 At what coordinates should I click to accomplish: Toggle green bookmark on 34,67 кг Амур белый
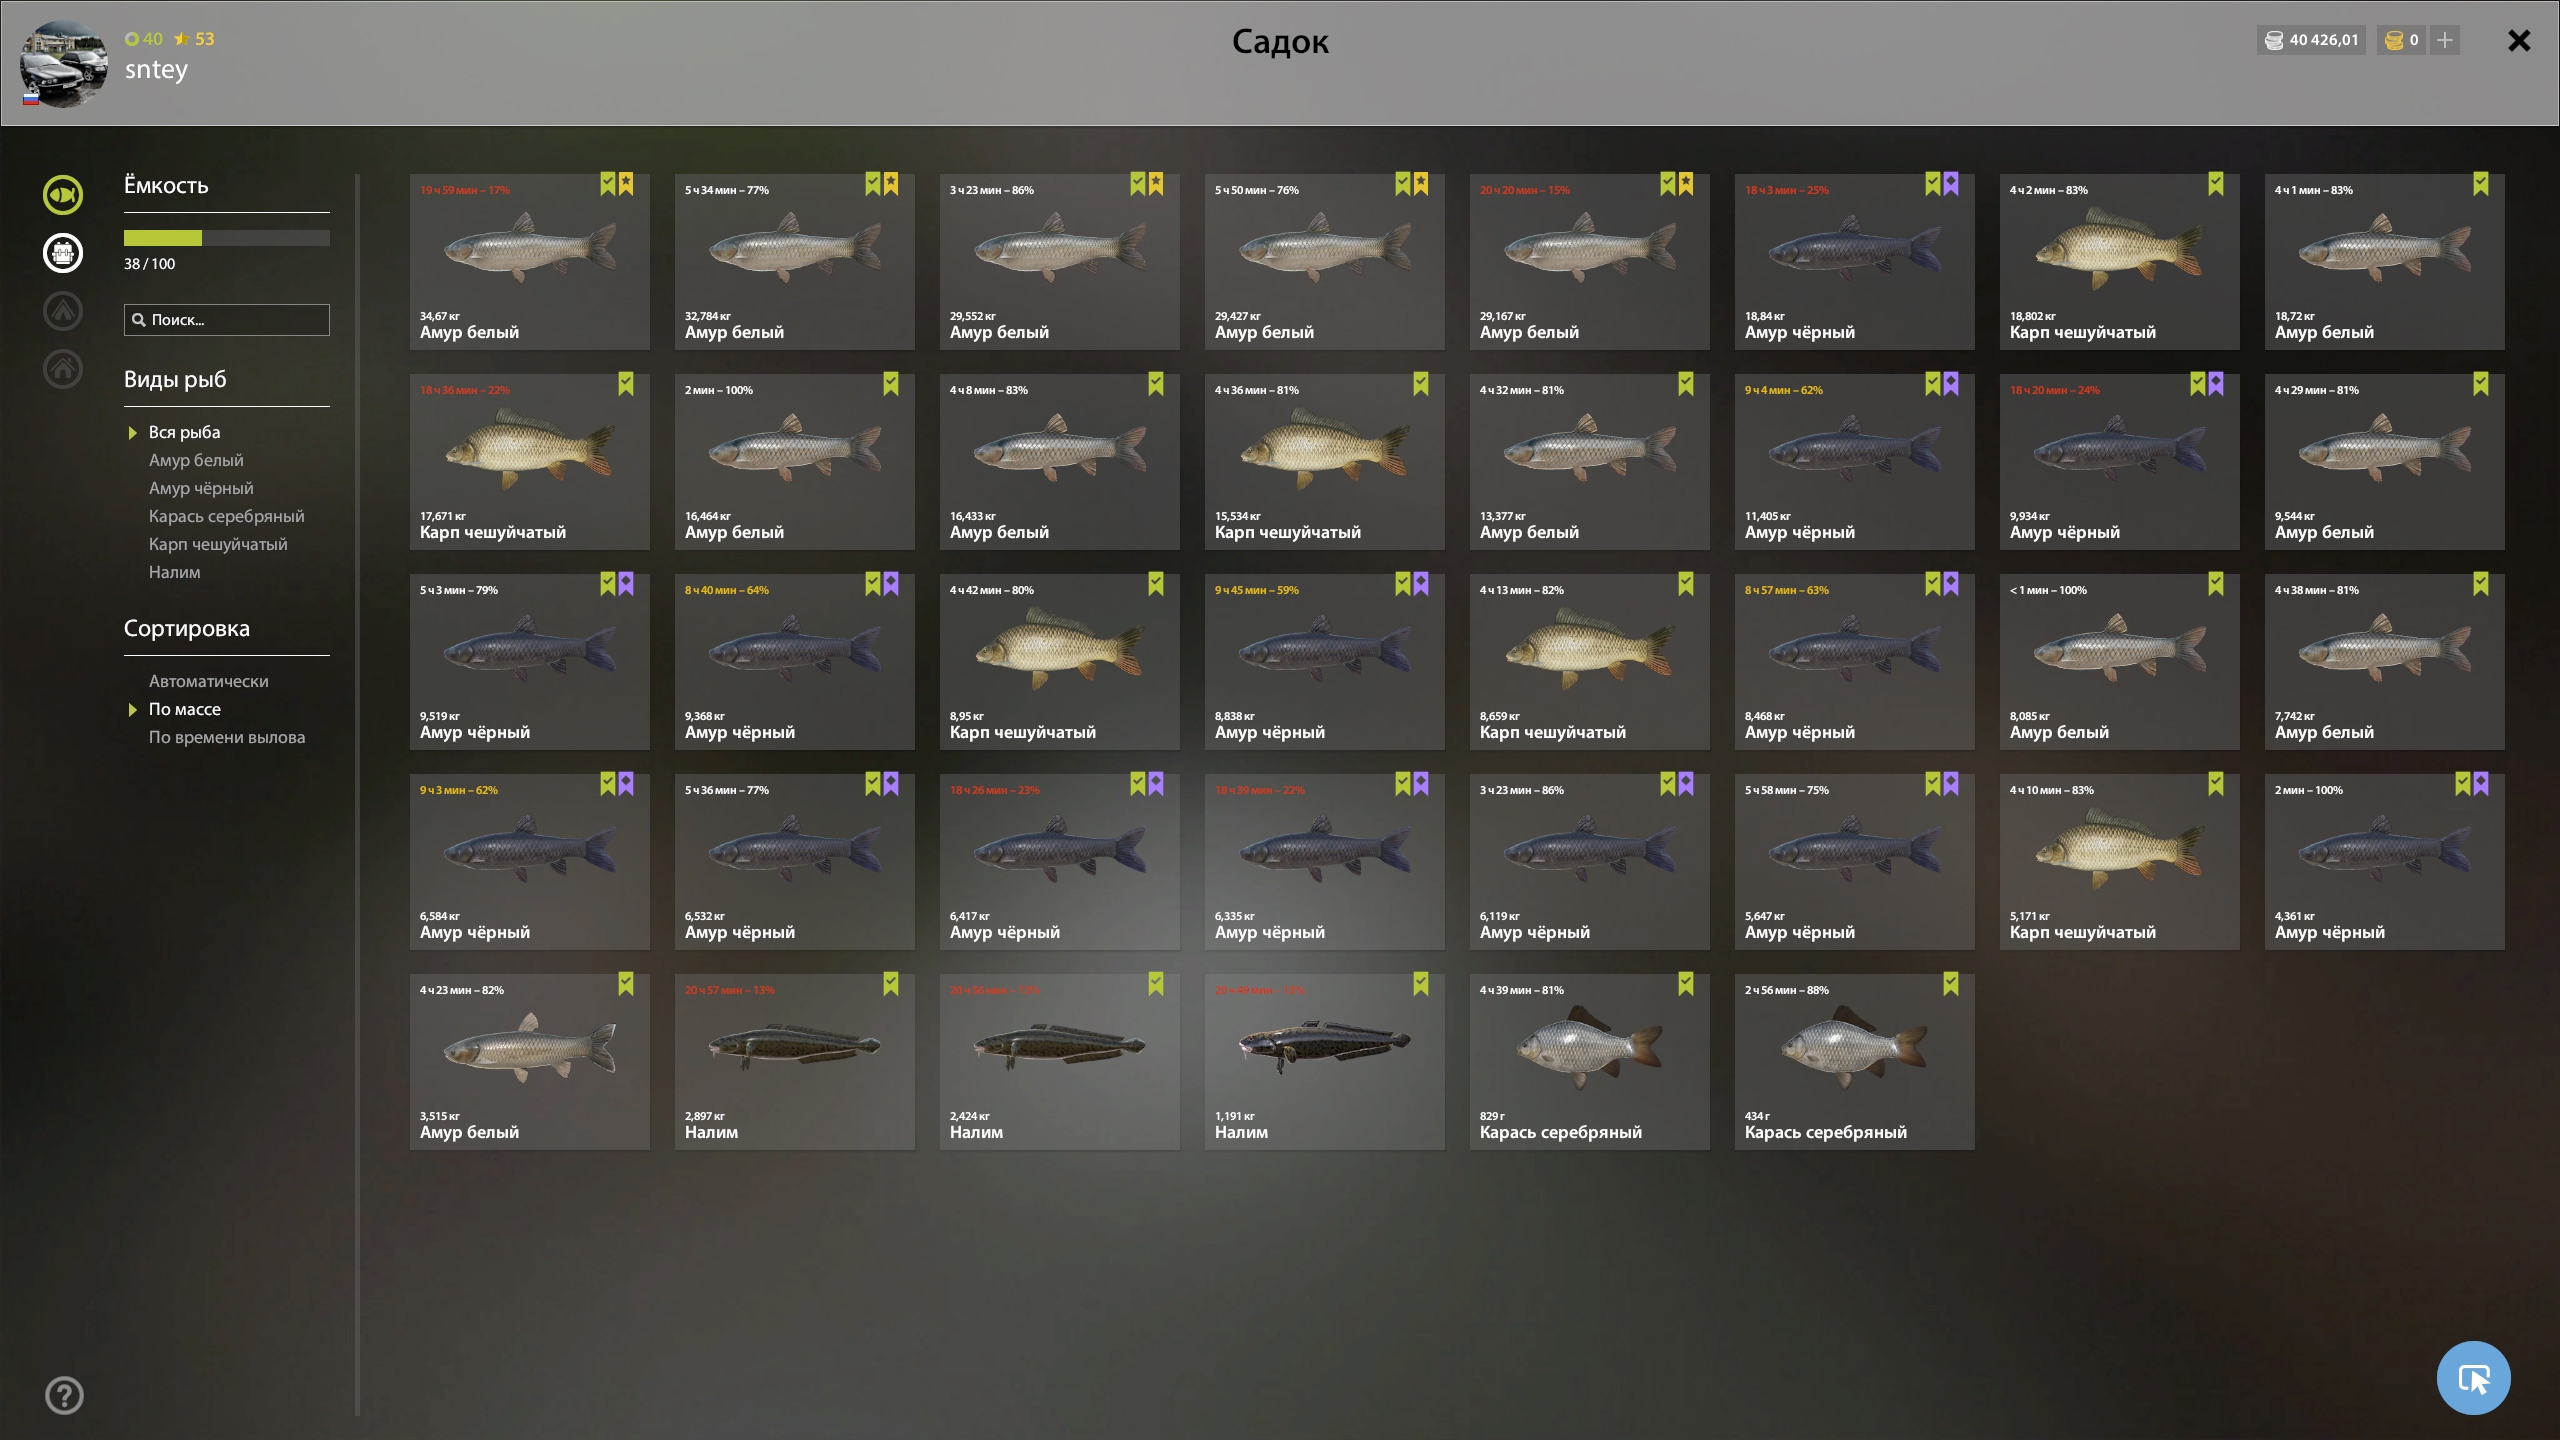click(x=607, y=184)
